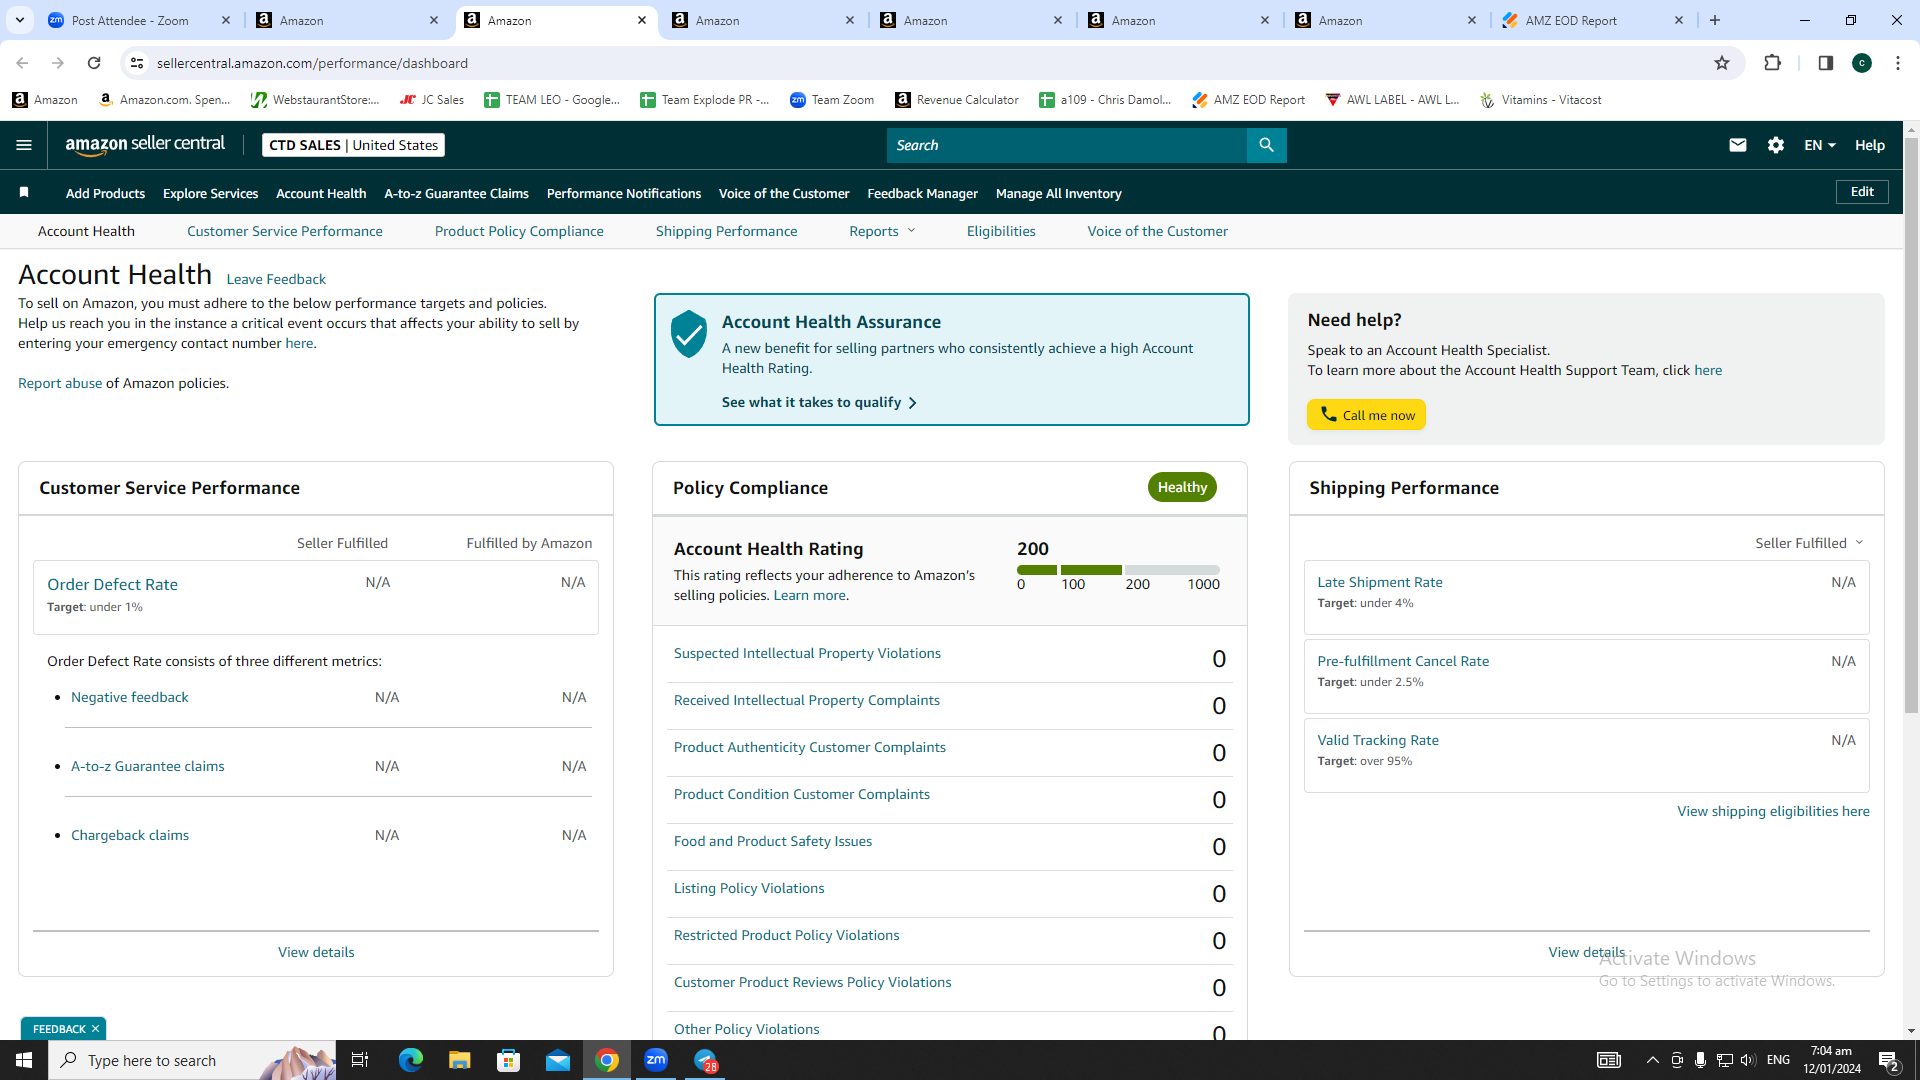Click Task View icon on taskbar
The height and width of the screenshot is (1080, 1920).
[360, 1060]
